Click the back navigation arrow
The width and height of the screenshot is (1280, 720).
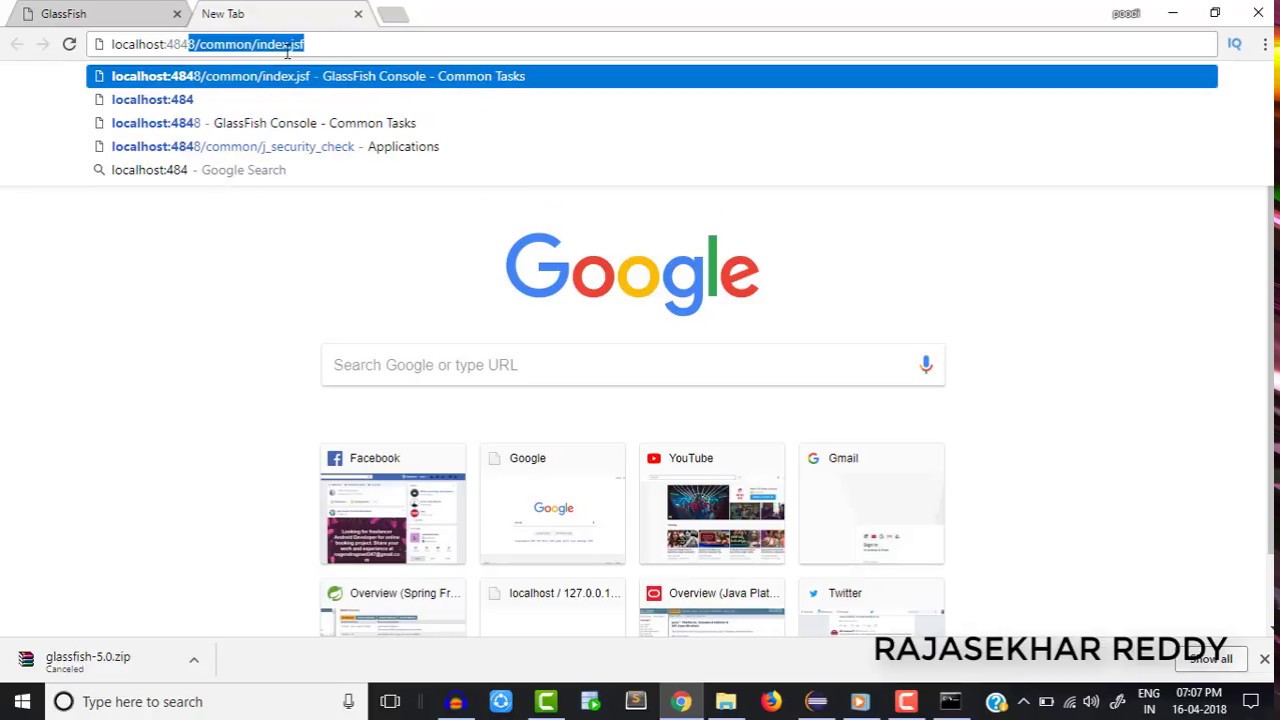click(x=17, y=44)
